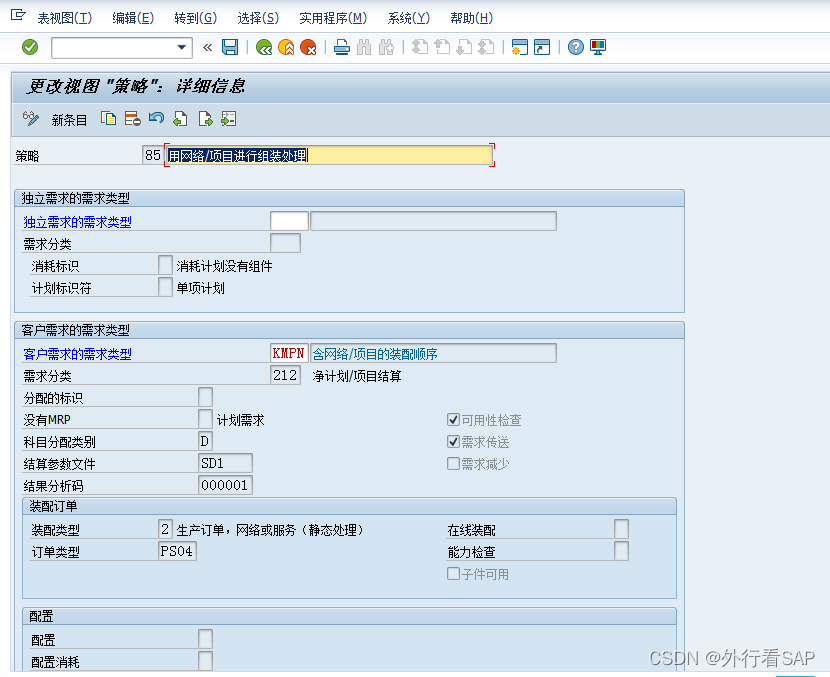Image resolution: width=830 pixels, height=677 pixels.
Task: Open the 编辑(E) menu
Action: tap(133, 18)
